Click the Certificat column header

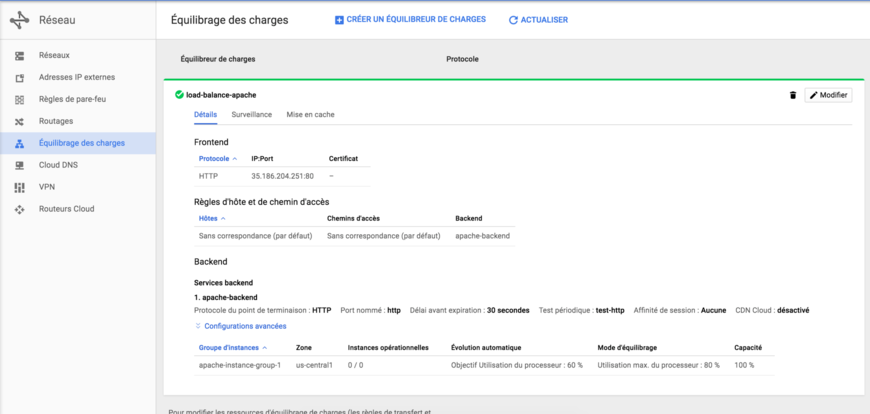click(x=343, y=159)
